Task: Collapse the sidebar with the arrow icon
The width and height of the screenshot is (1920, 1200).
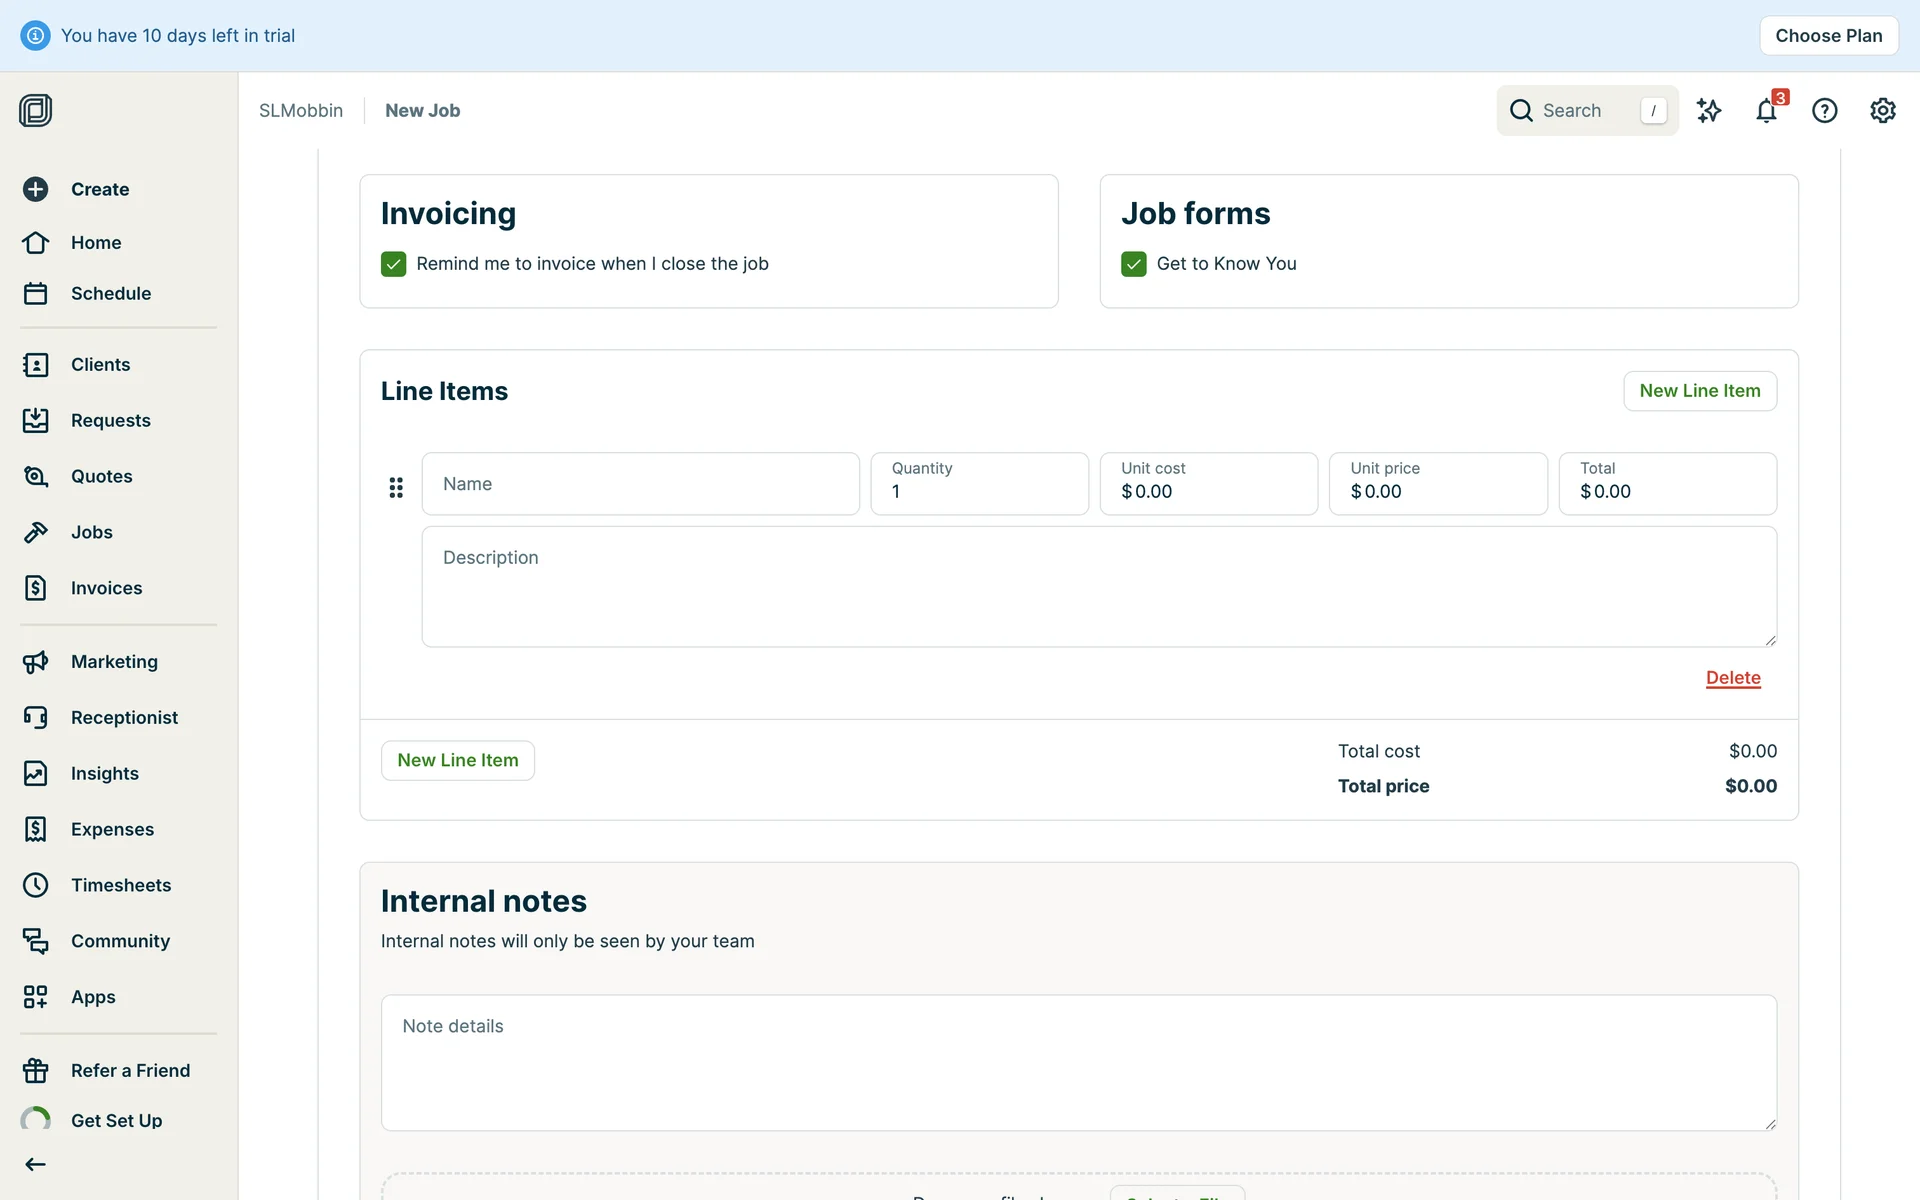Action: click(36, 1164)
